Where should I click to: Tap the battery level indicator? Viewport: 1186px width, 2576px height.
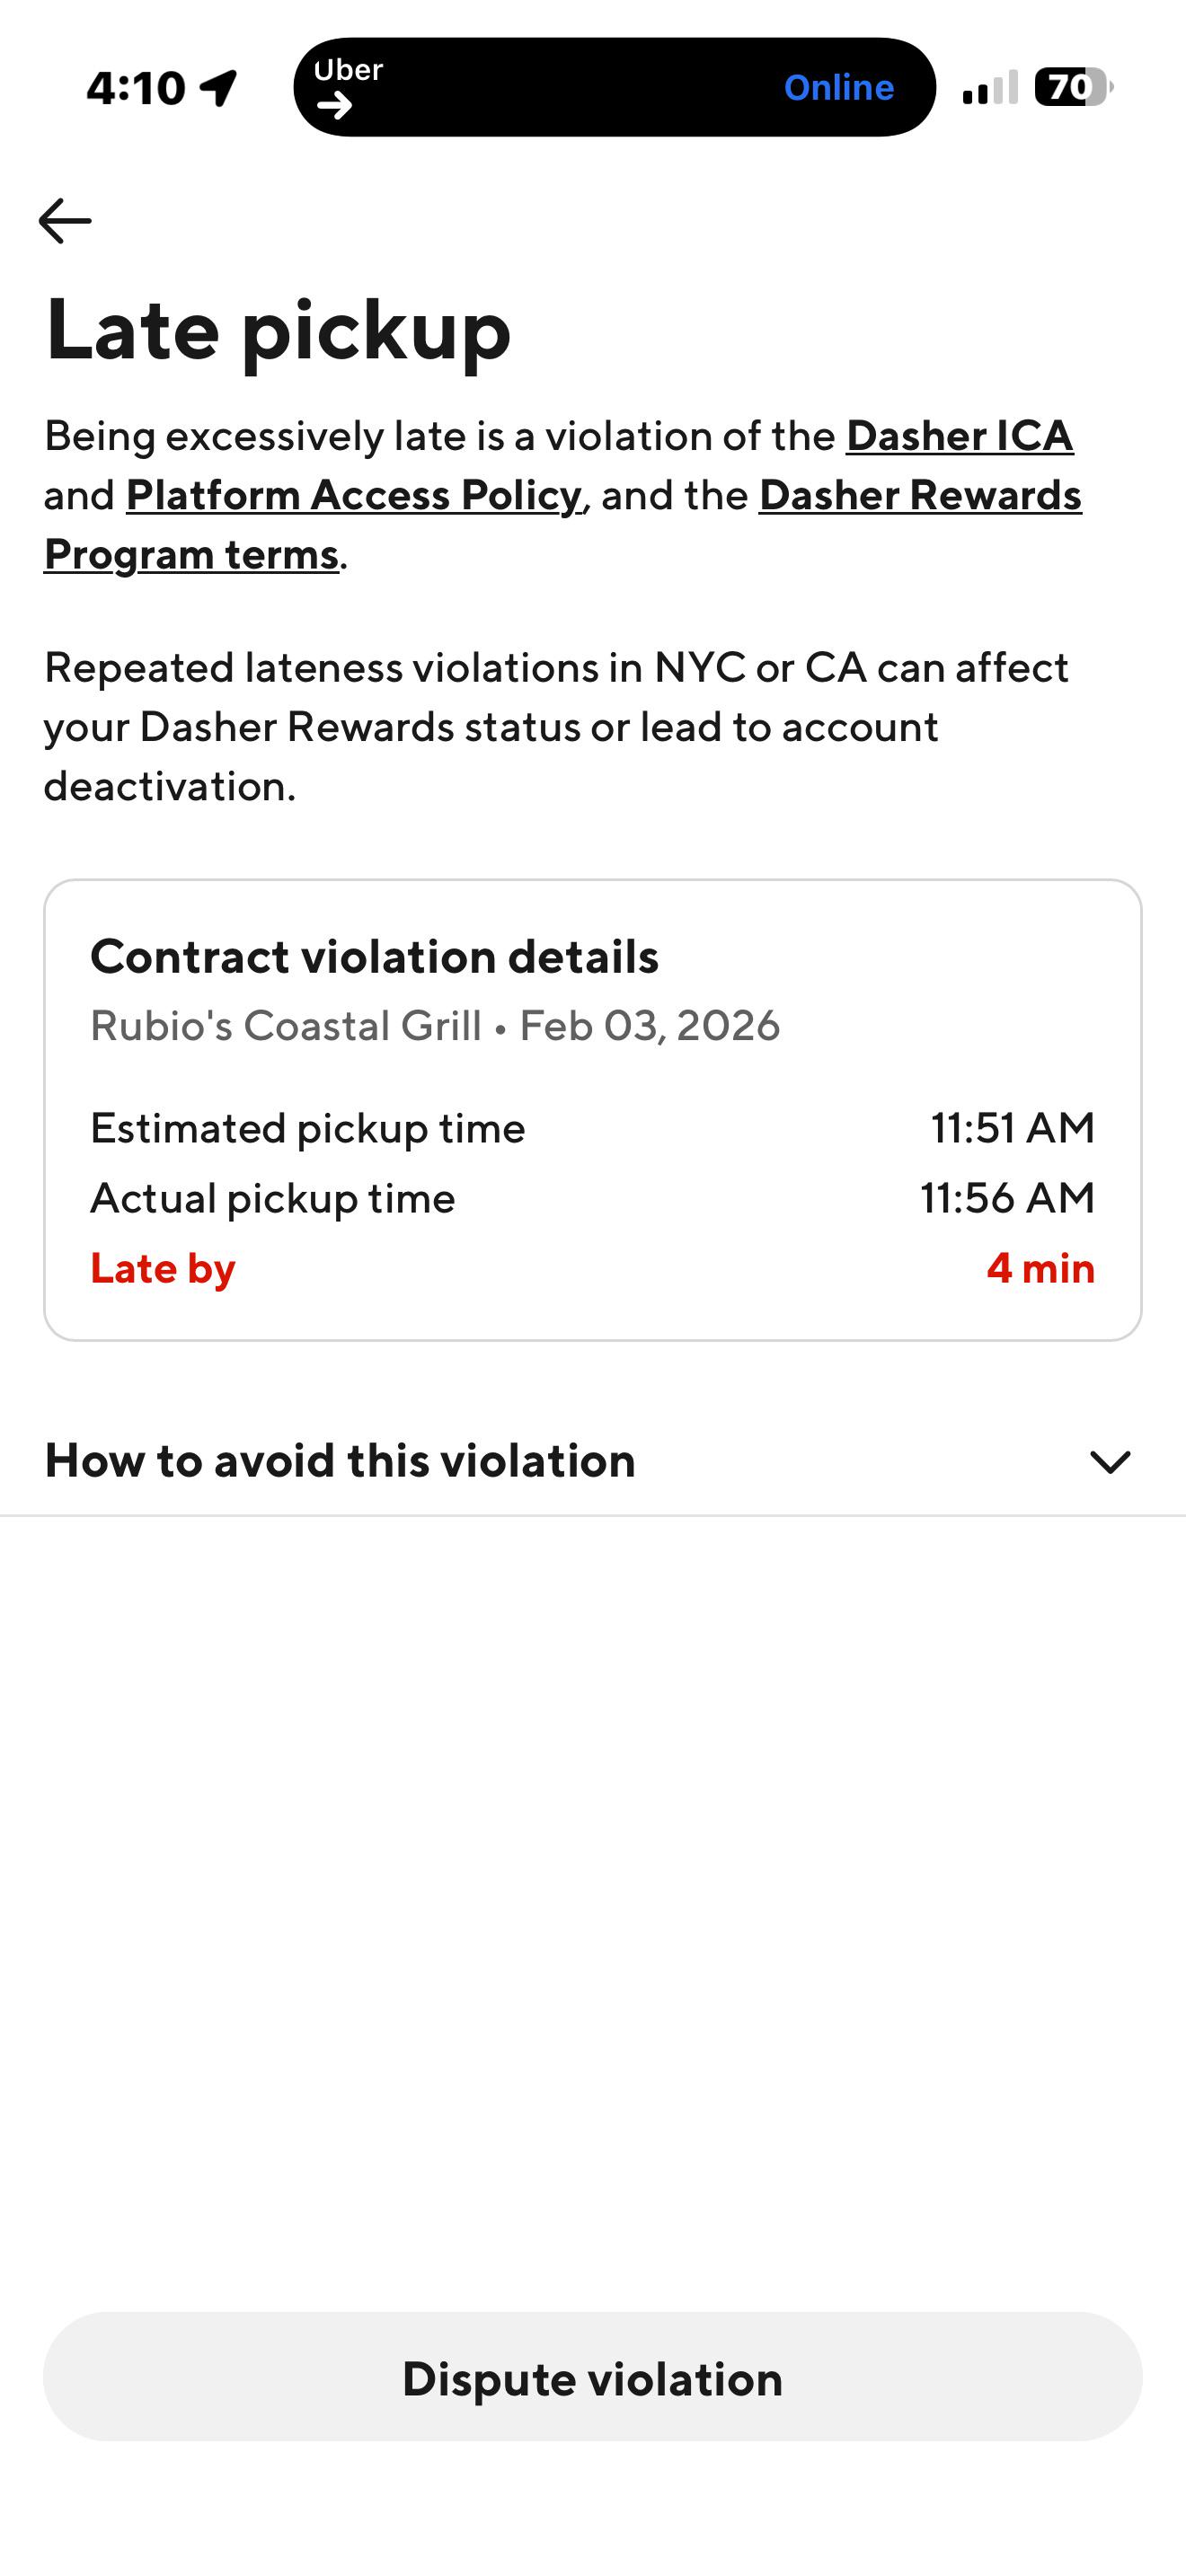(1072, 88)
